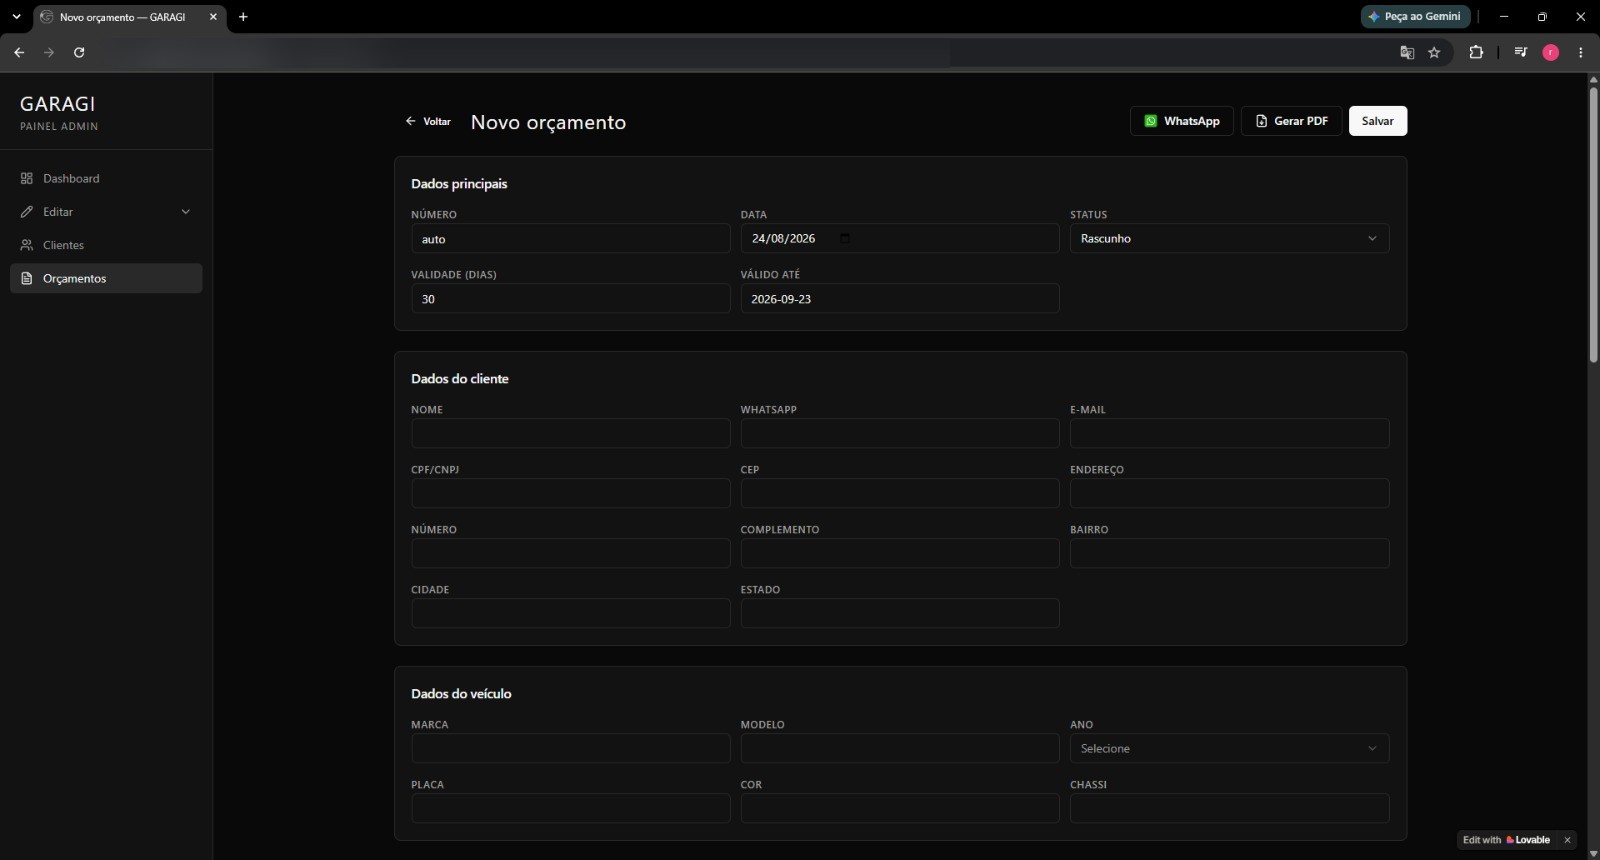Open the browser extensions puzzle icon
Viewport: 1600px width, 860px height.
[x=1476, y=52]
